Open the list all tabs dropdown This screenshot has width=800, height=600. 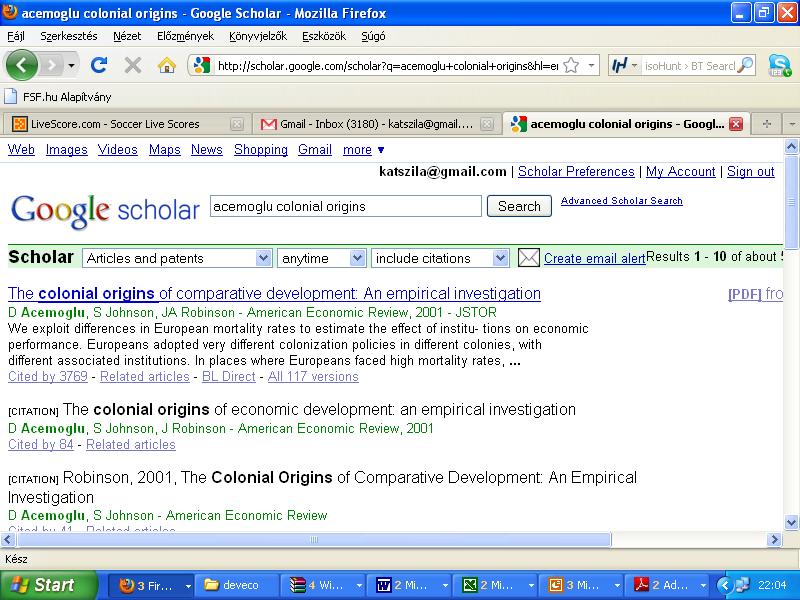[791, 124]
